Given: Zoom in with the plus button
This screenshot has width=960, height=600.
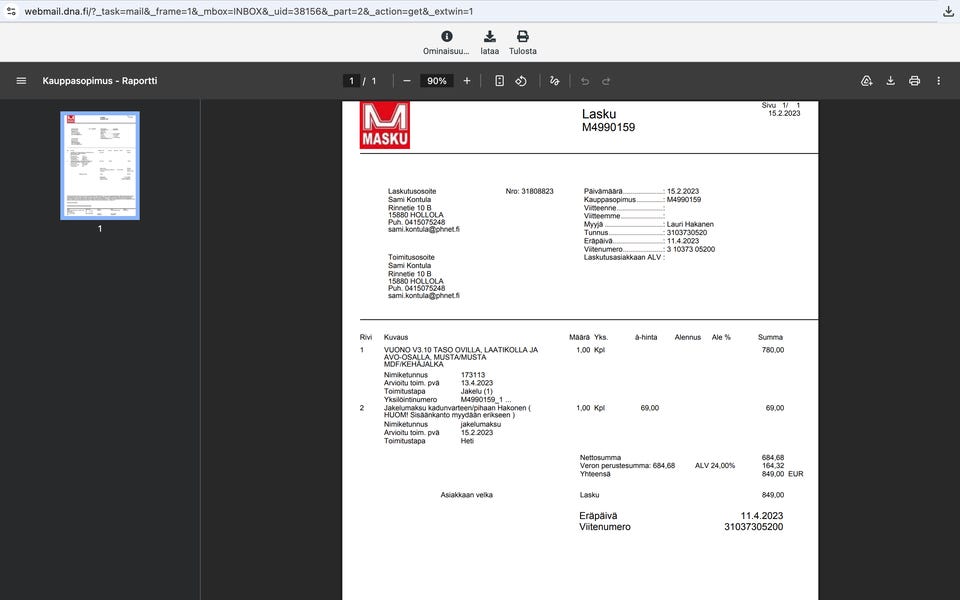Looking at the screenshot, I should (467, 81).
